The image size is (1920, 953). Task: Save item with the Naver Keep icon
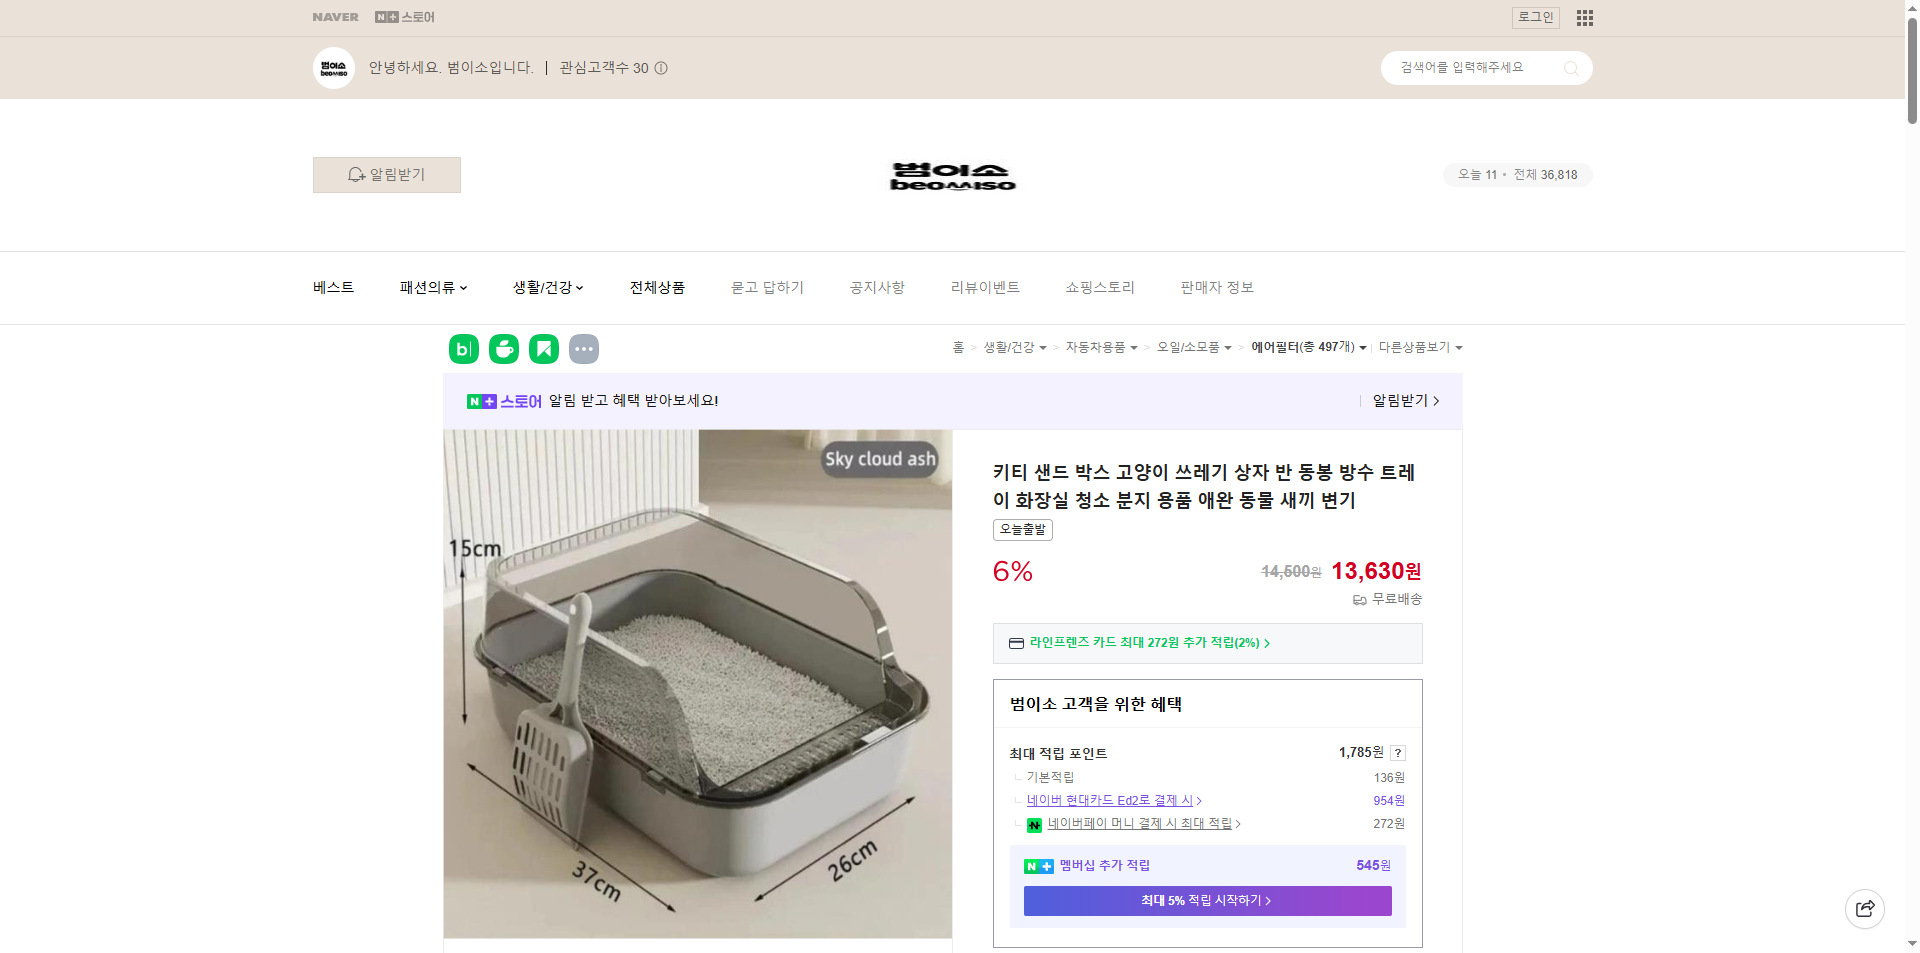tap(543, 349)
